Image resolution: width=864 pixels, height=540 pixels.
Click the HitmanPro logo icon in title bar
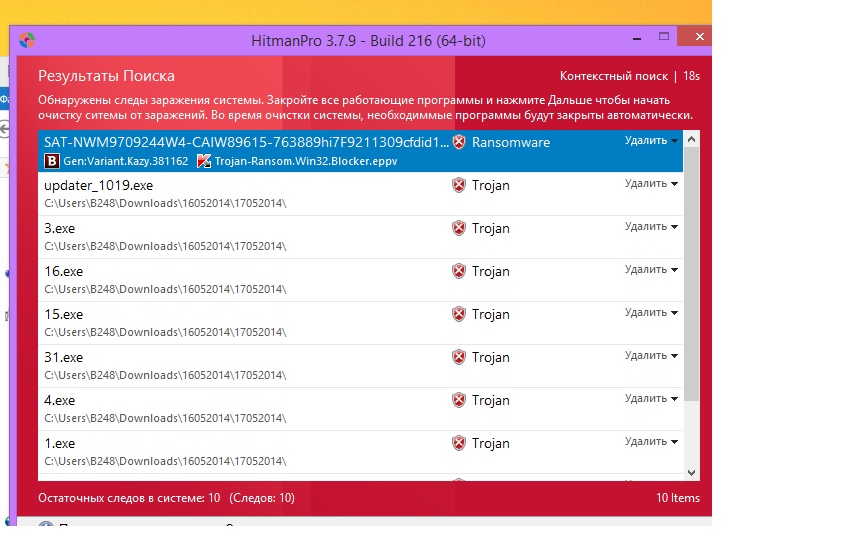27,40
